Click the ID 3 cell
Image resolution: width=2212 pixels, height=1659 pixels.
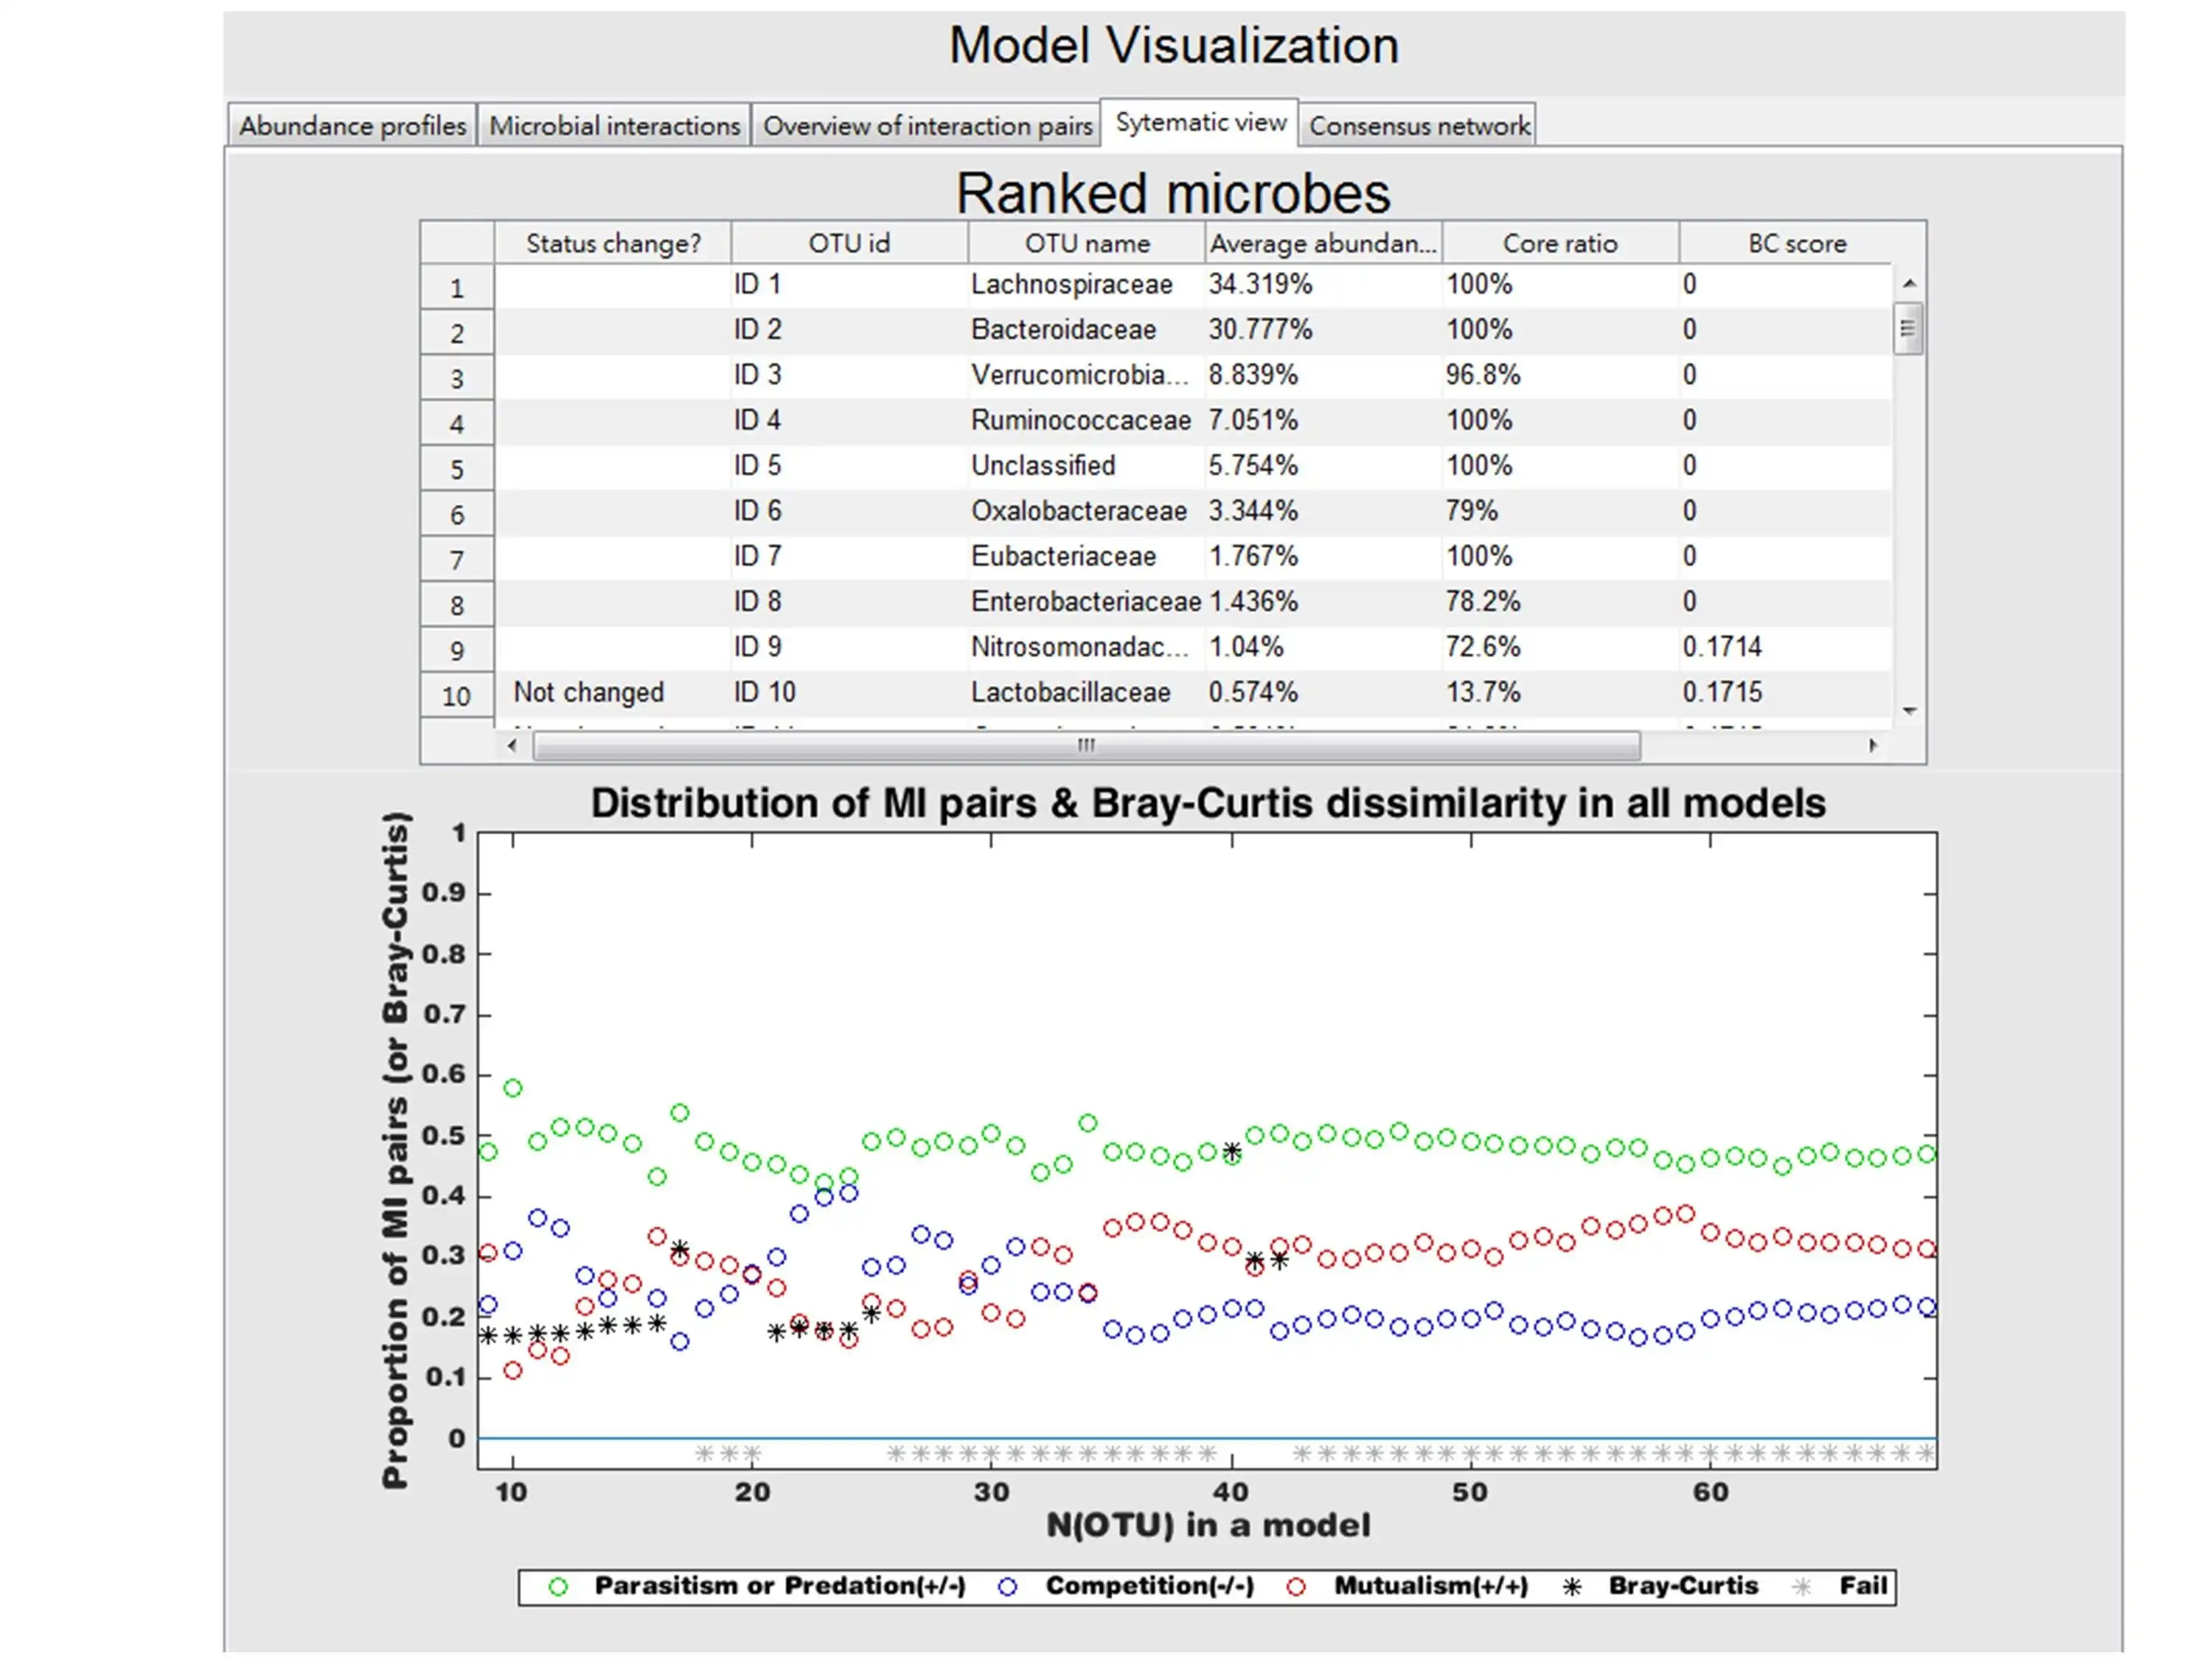click(x=849, y=375)
